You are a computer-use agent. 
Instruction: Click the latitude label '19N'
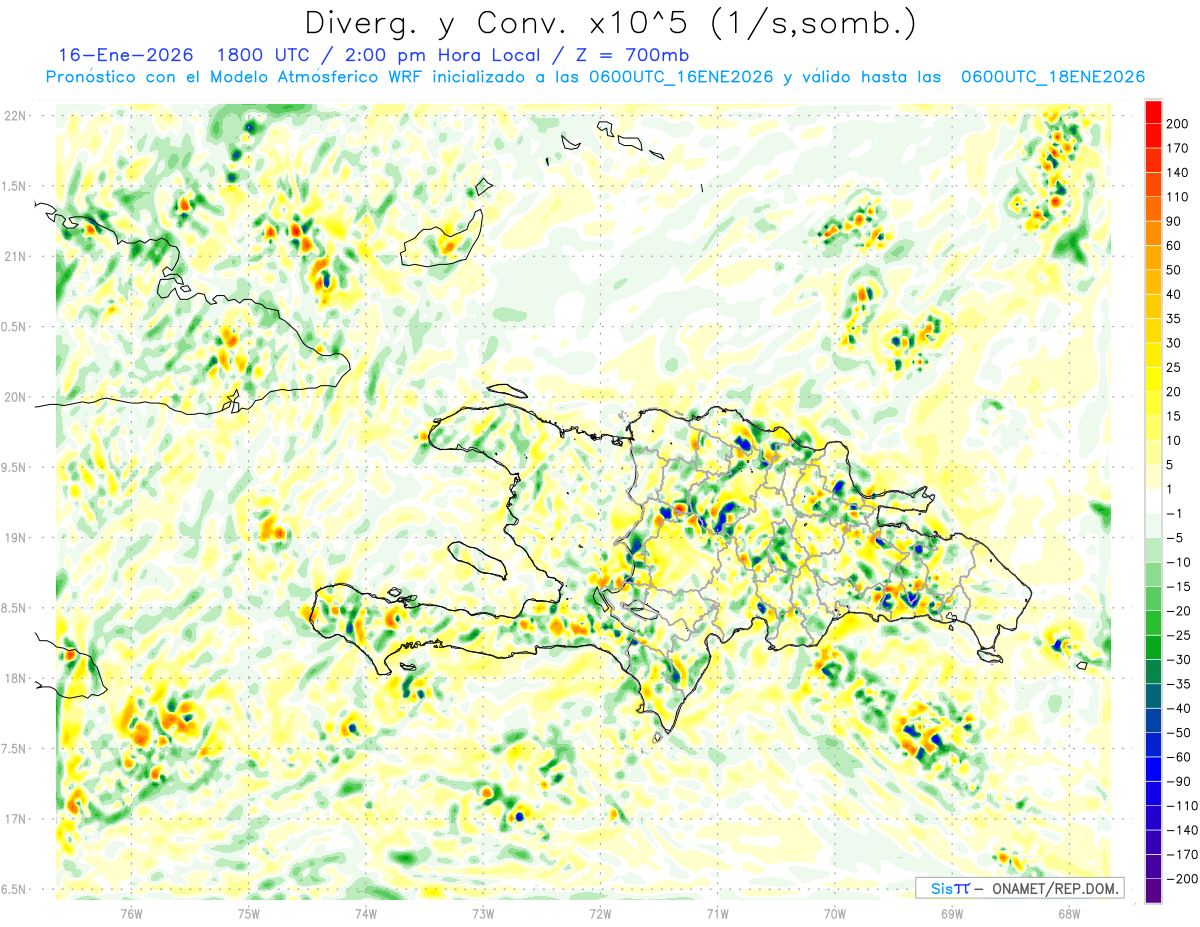pos(15,538)
